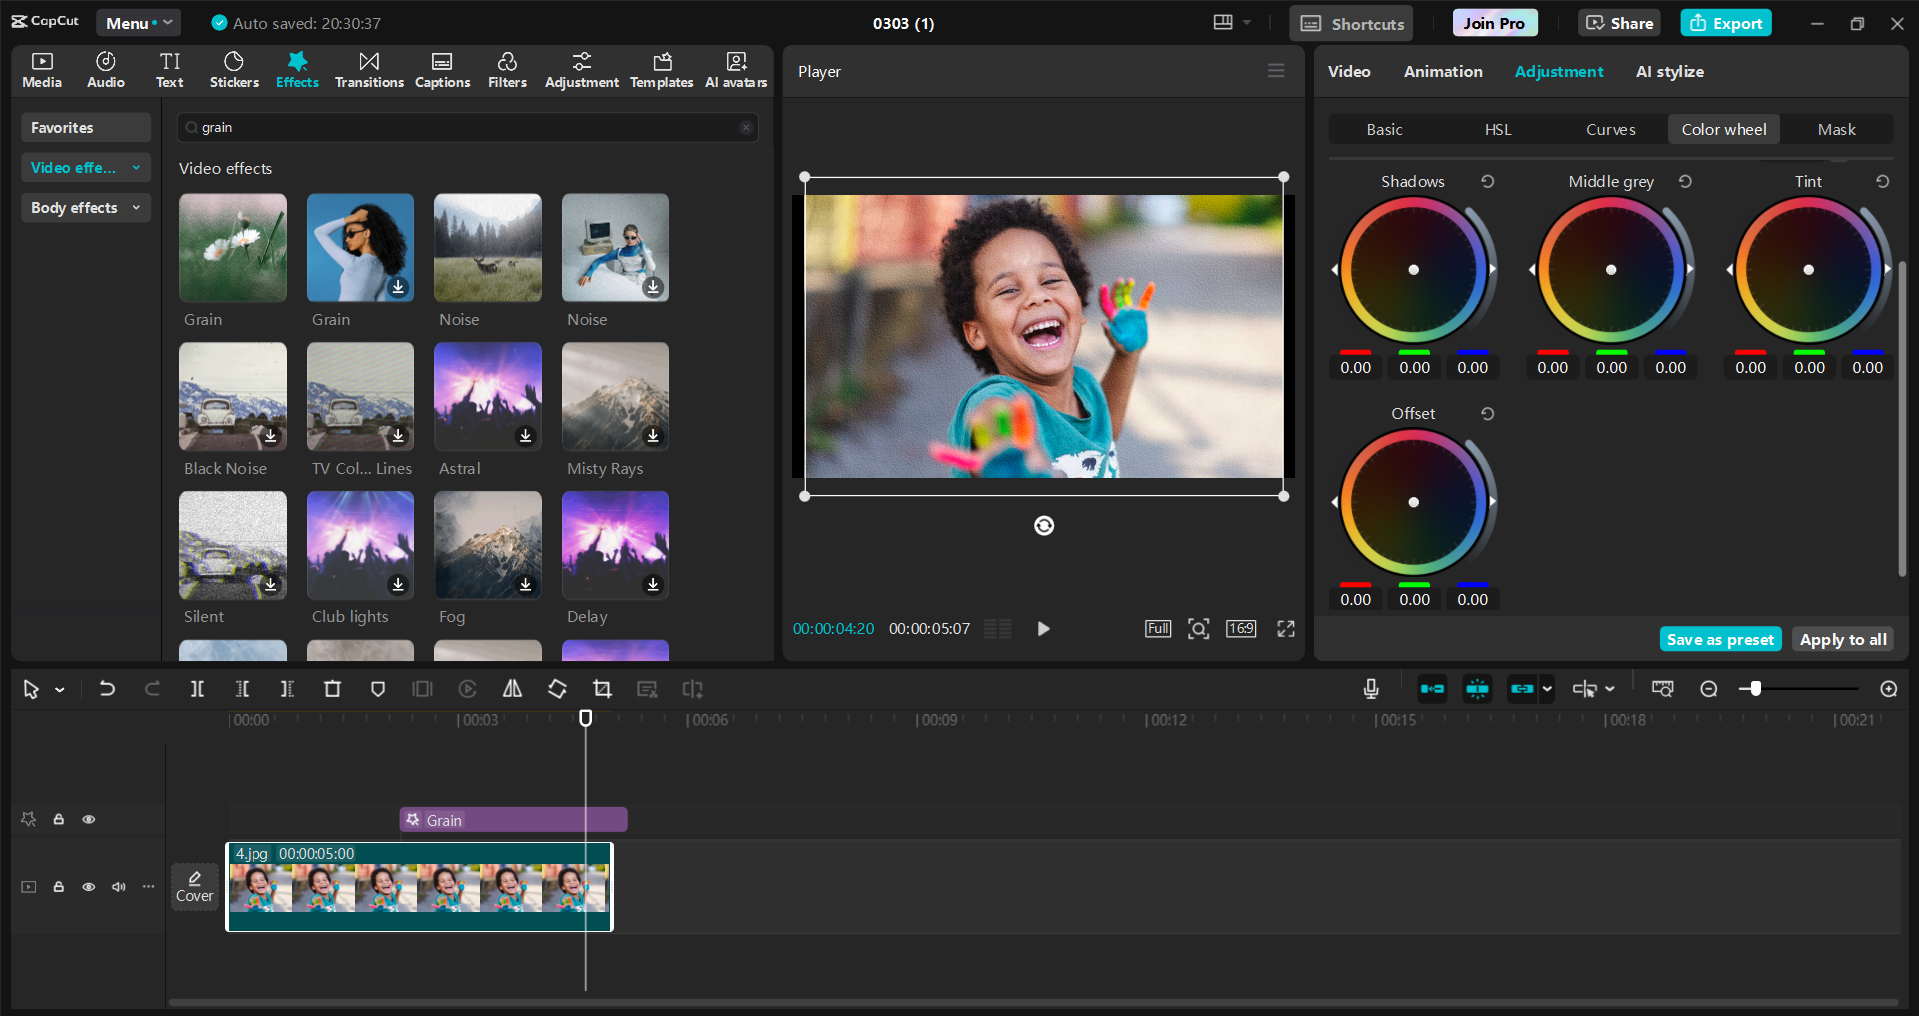Screen dimensions: 1919x1016
Task: Click Save as preset
Action: 1719,638
